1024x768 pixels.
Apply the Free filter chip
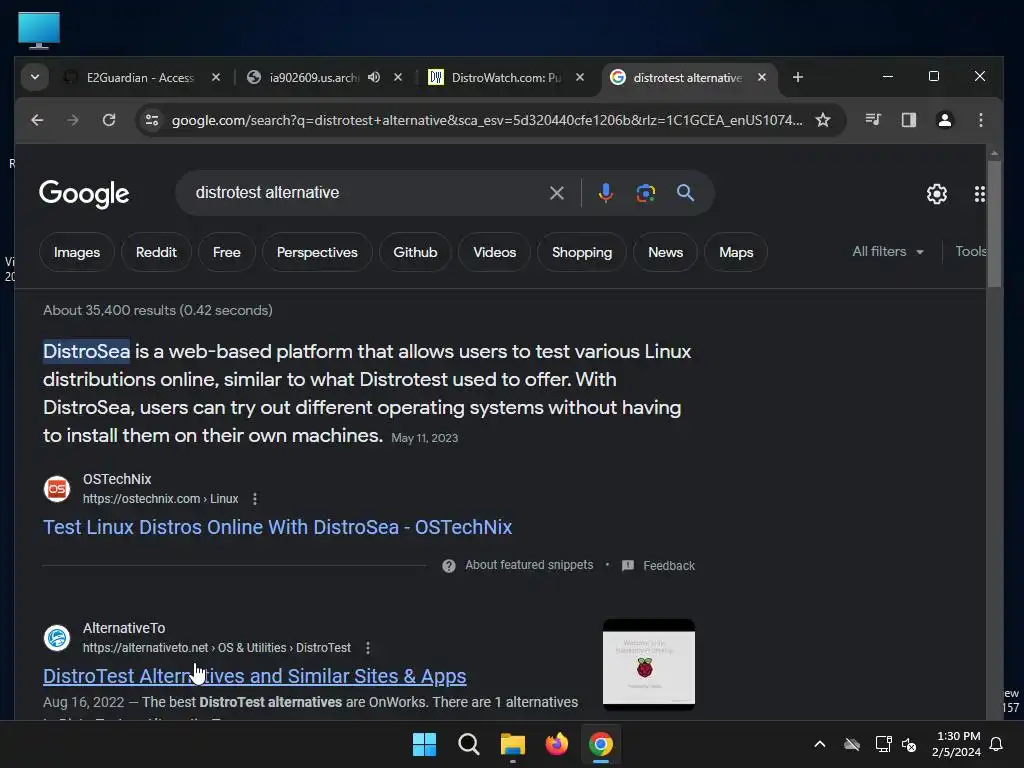click(x=227, y=252)
